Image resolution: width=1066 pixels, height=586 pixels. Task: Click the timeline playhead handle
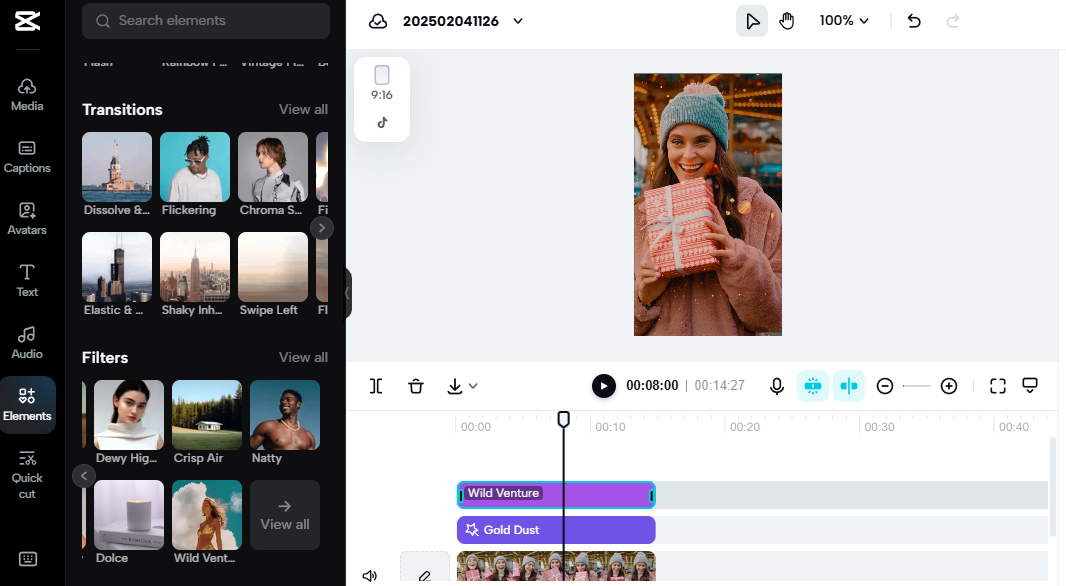tap(564, 419)
